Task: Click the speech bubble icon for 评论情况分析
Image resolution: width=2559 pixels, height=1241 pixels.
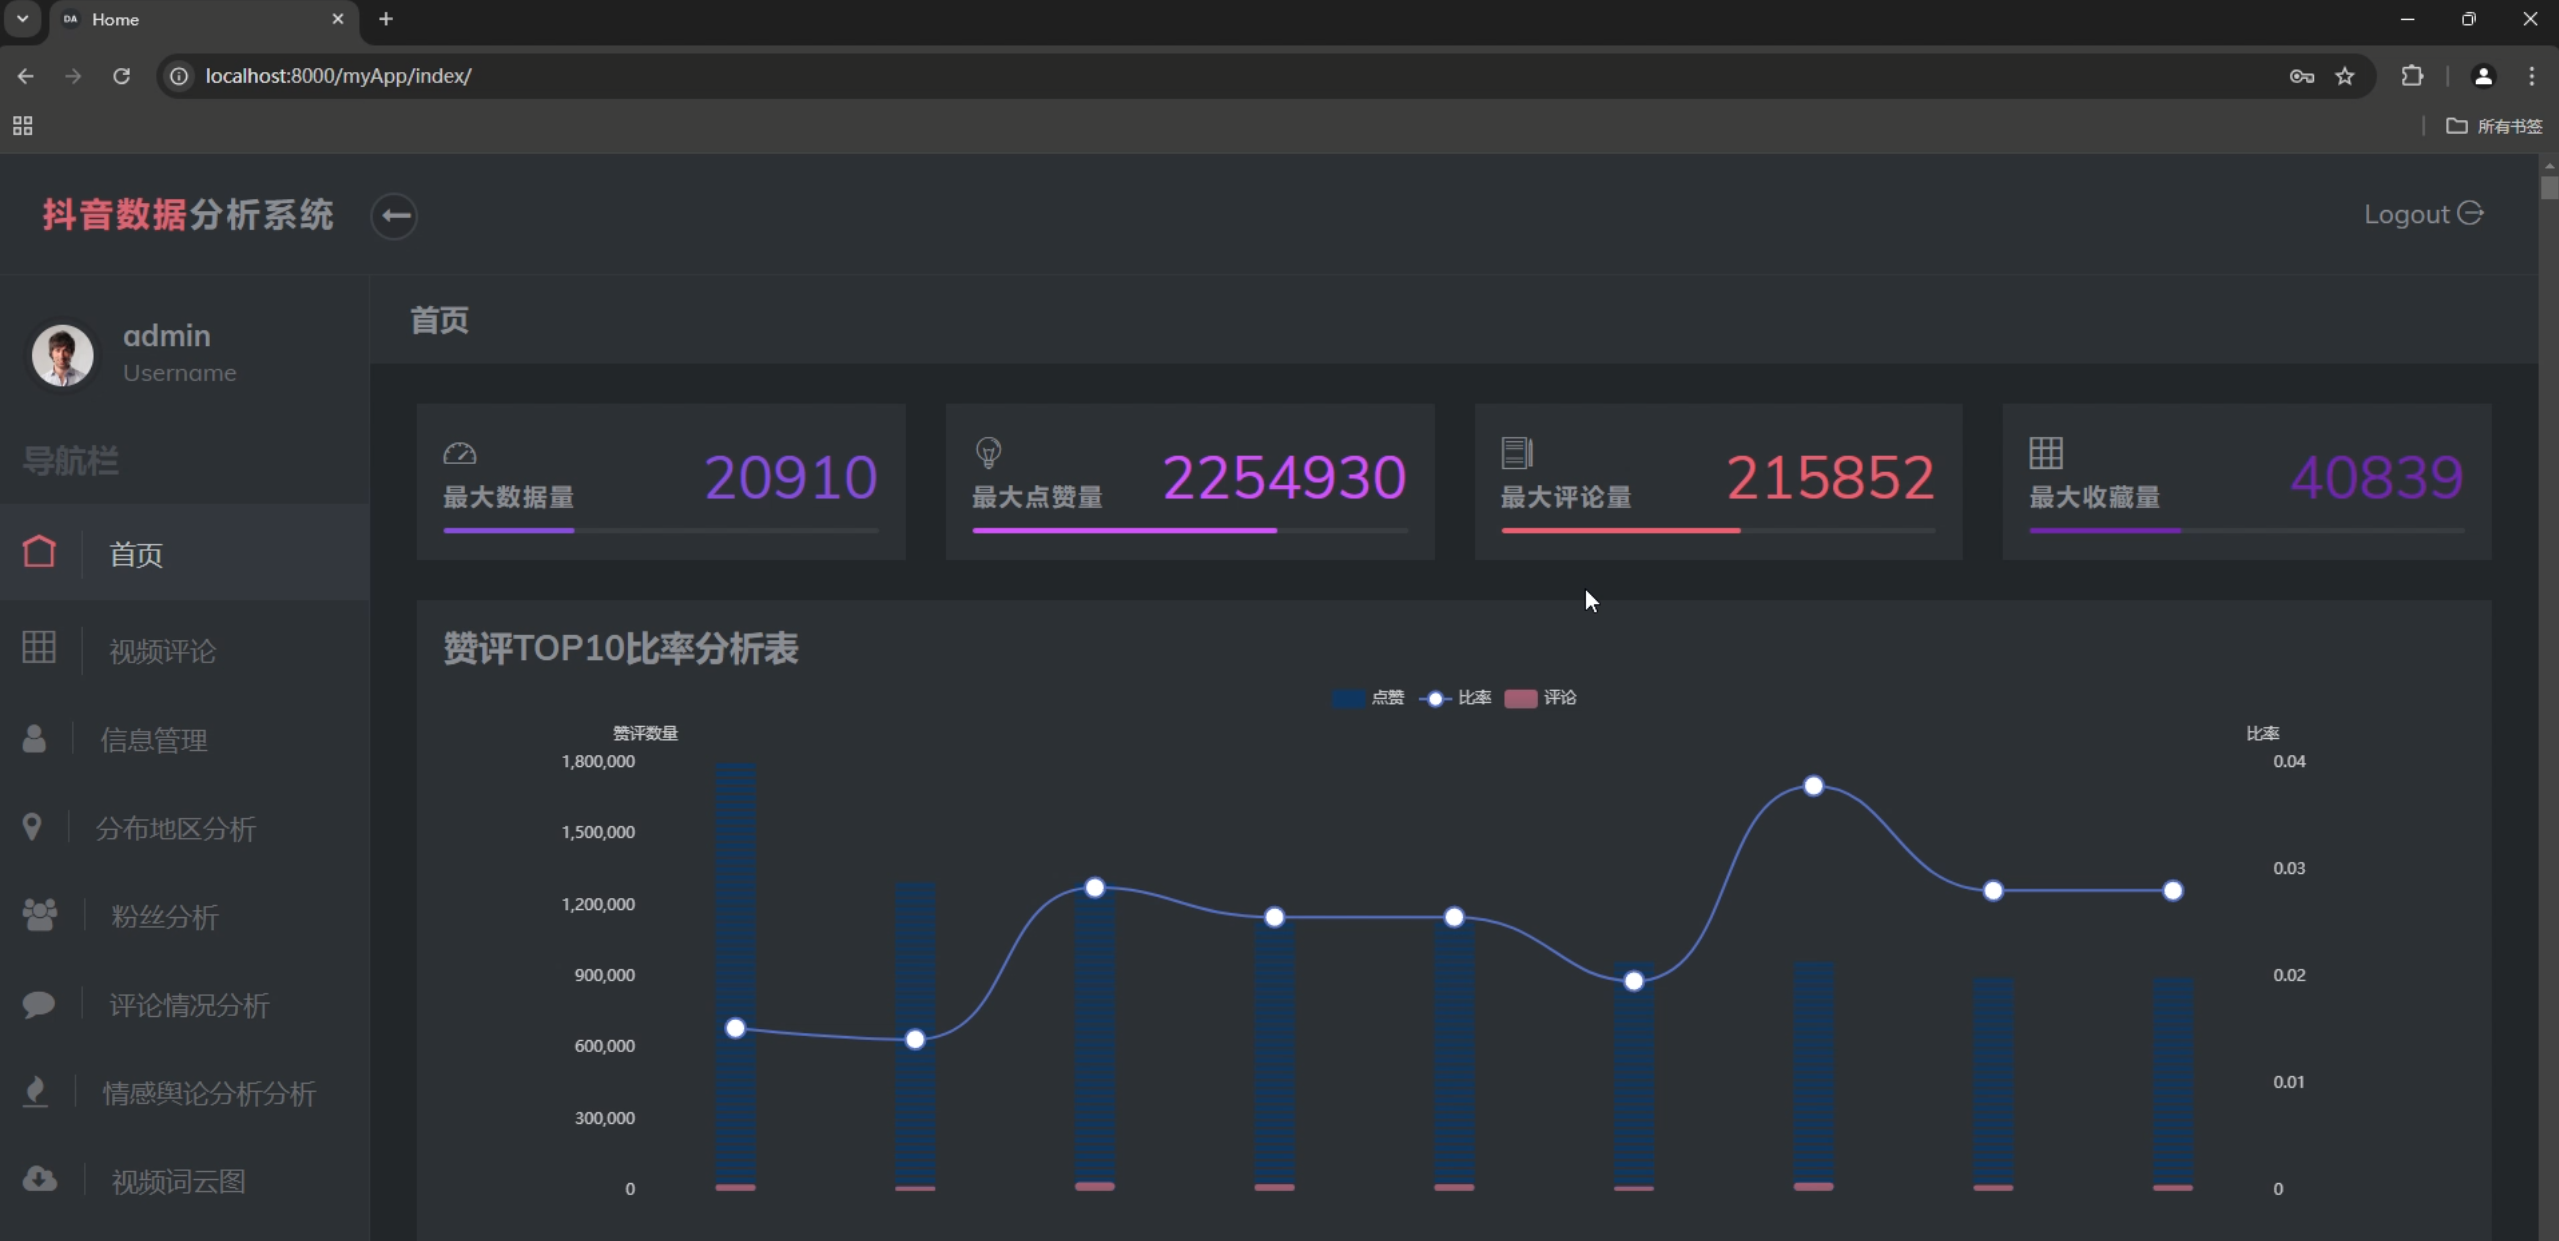Action: click(39, 1003)
